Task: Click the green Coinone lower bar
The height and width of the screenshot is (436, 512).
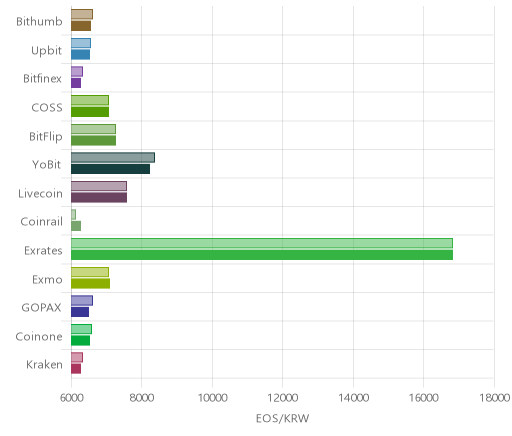Action: click(80, 341)
